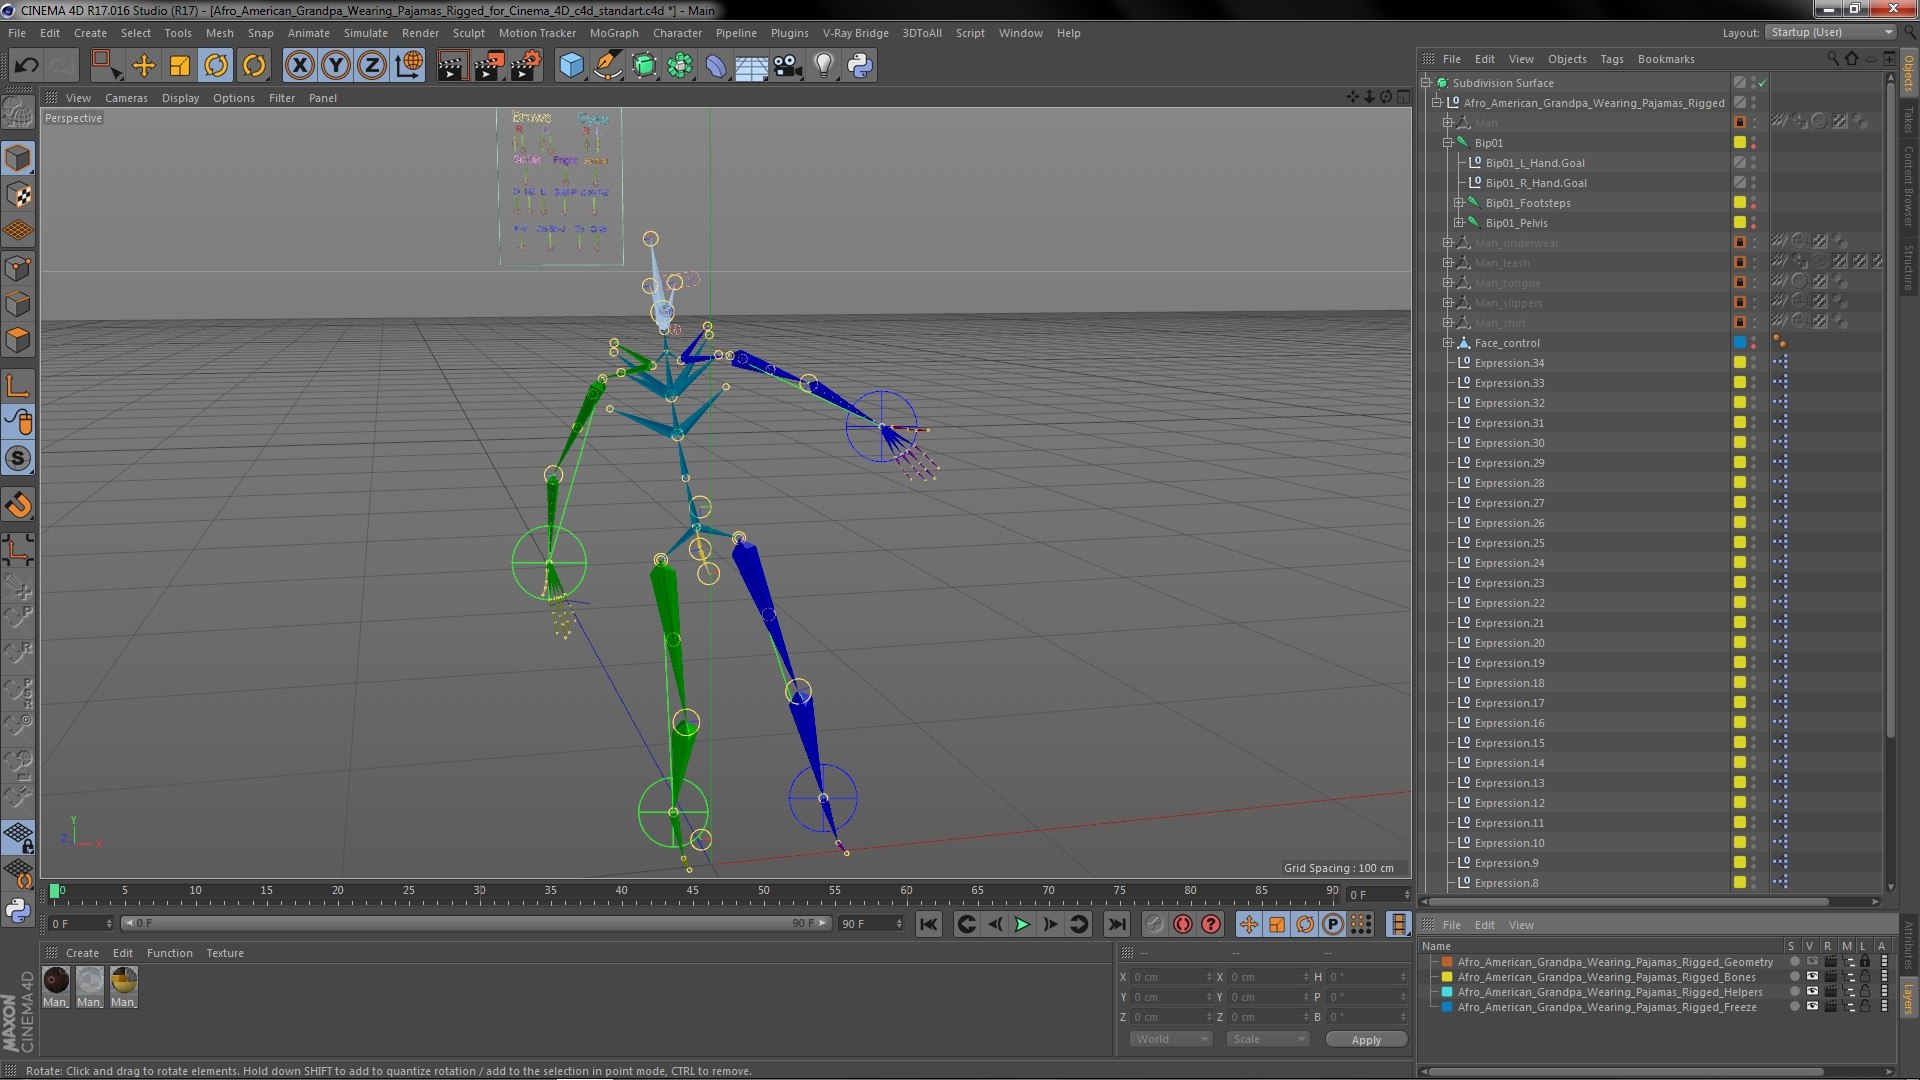
Task: Select the Scale tool
Action: pos(180,66)
